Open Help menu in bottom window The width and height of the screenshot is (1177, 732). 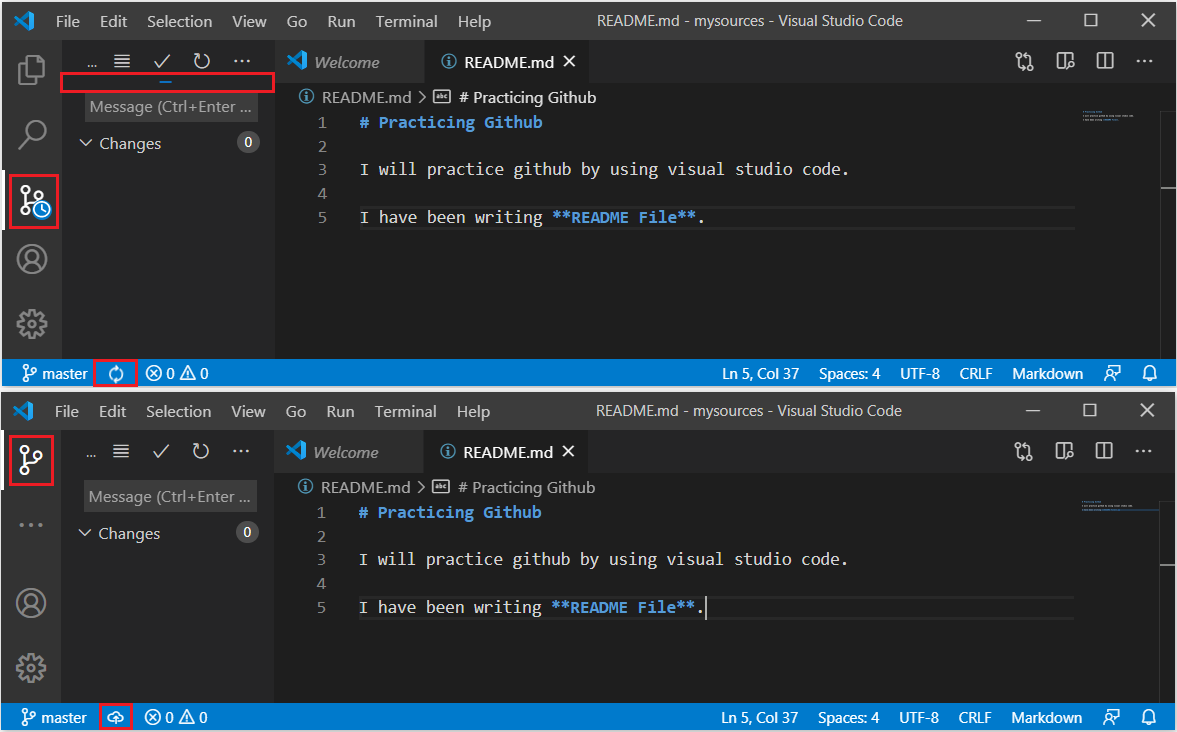point(473,411)
